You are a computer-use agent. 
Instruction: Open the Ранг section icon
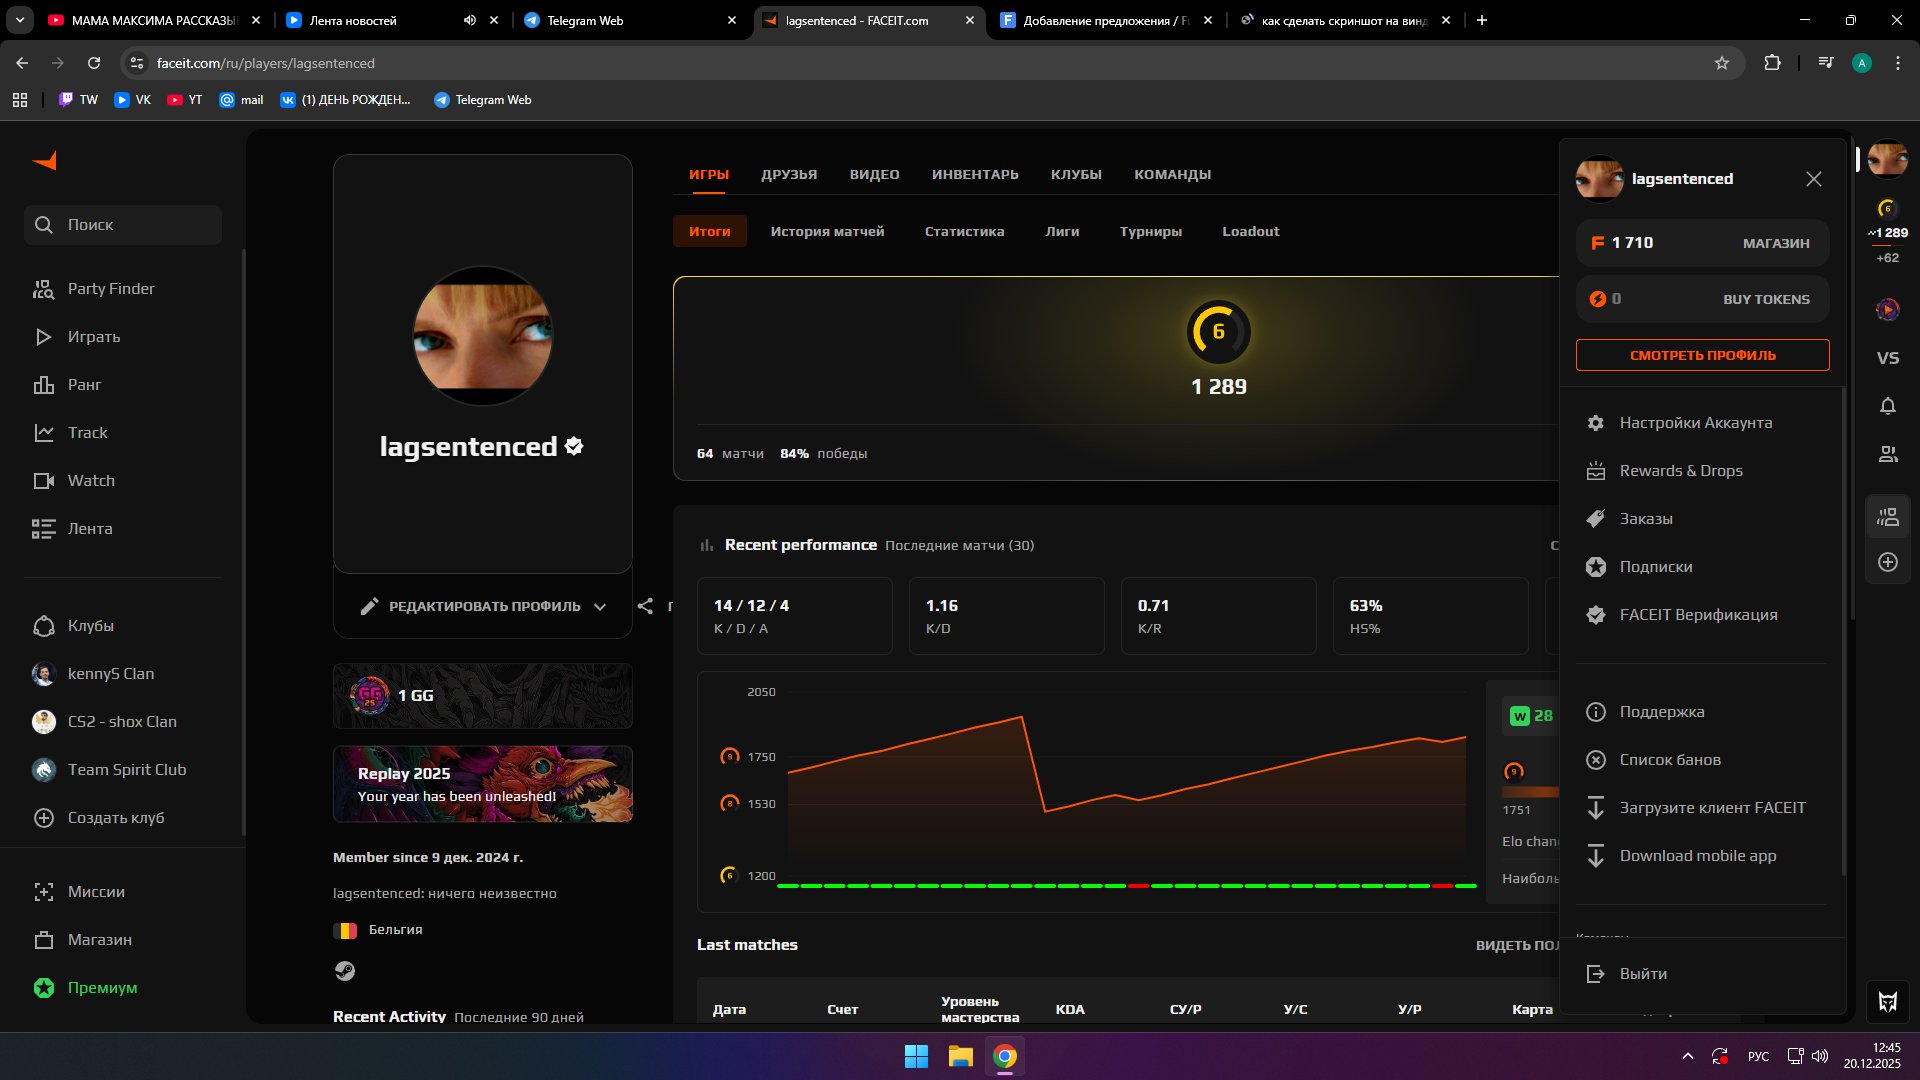click(x=44, y=385)
